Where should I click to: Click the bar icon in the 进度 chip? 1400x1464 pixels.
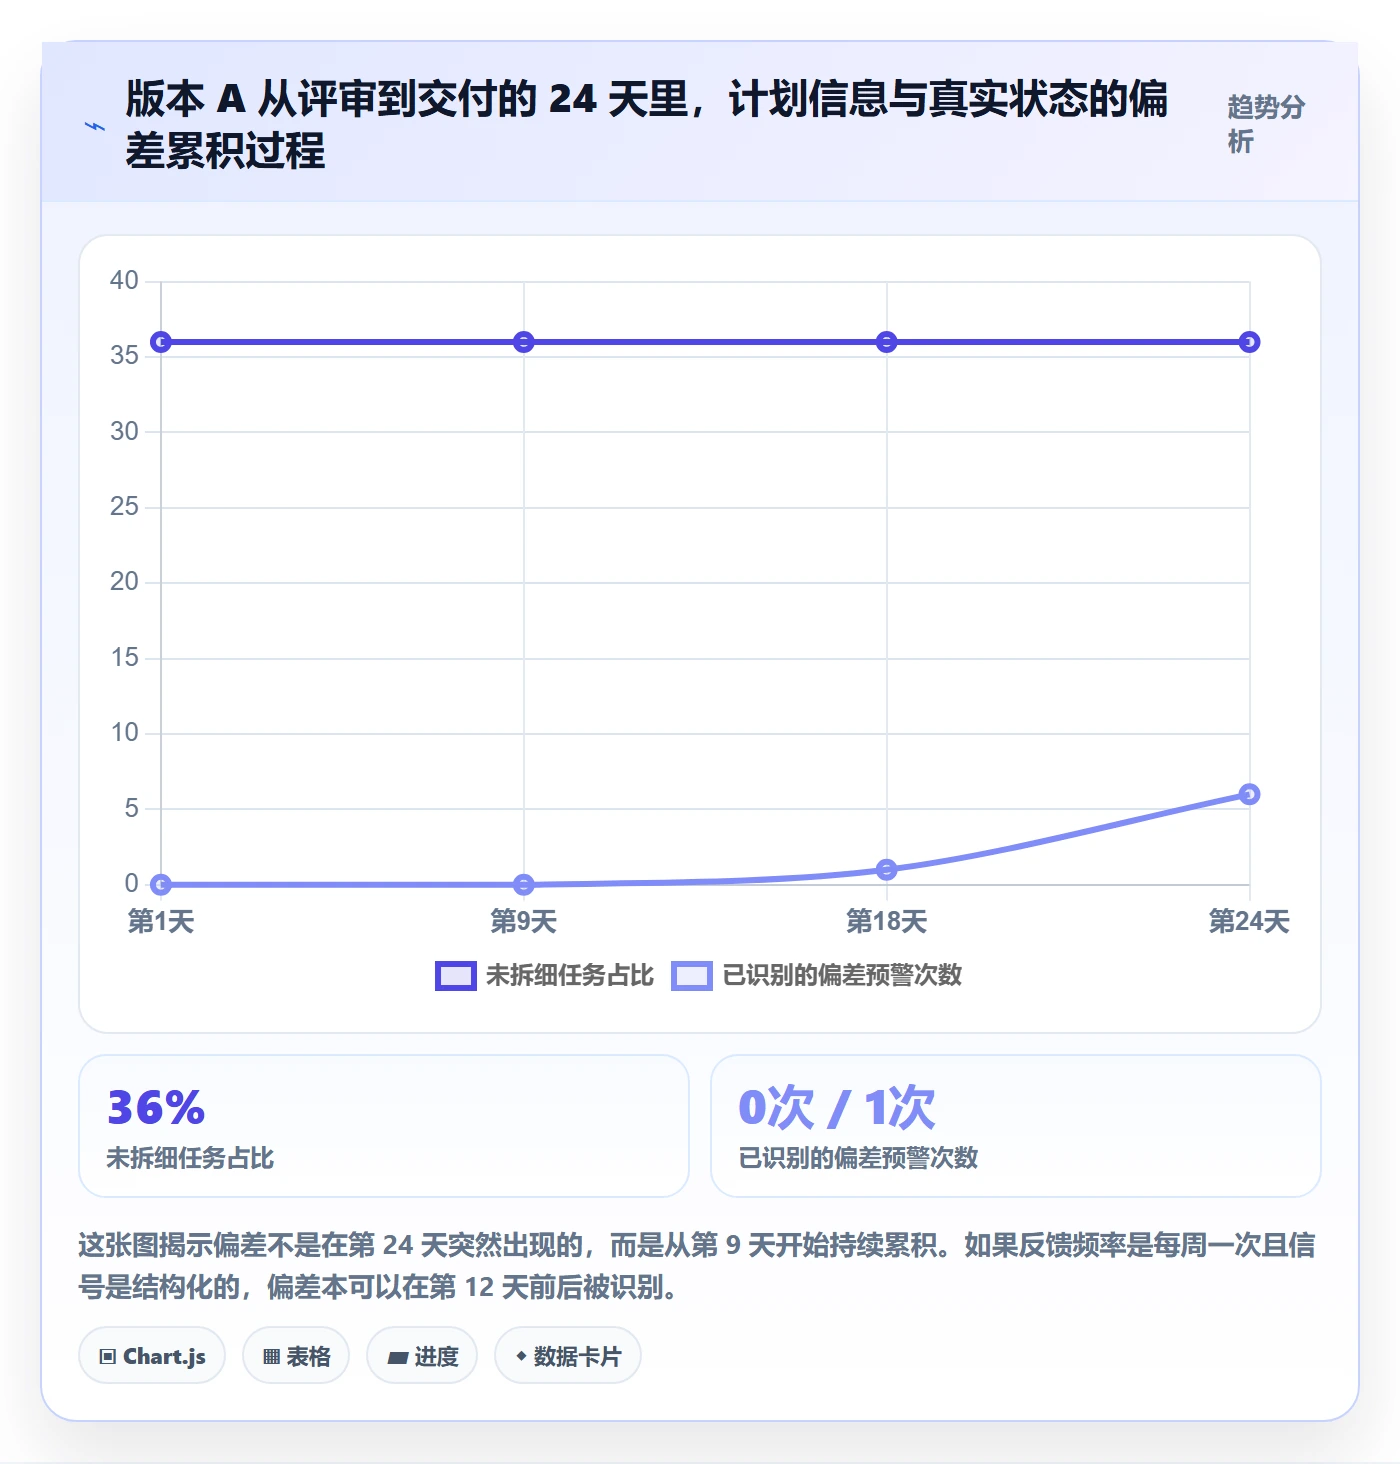398,1357
